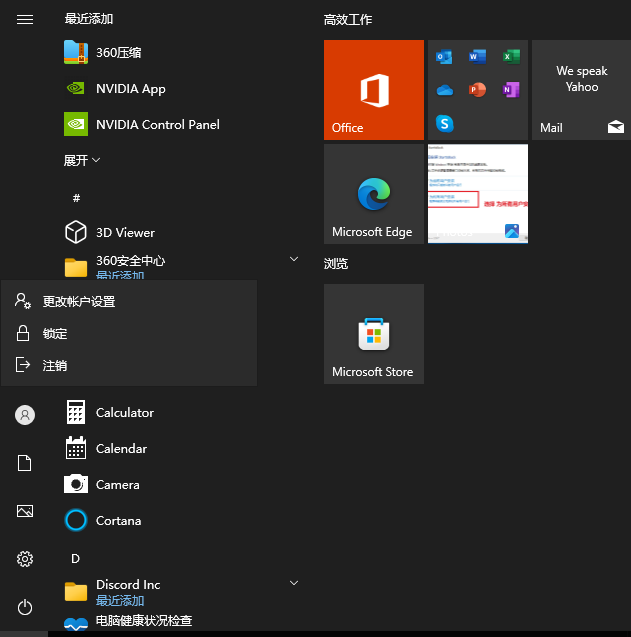Image resolution: width=631 pixels, height=637 pixels.
Task: Open the hamburger menu at the top
Action: click(x=25, y=19)
